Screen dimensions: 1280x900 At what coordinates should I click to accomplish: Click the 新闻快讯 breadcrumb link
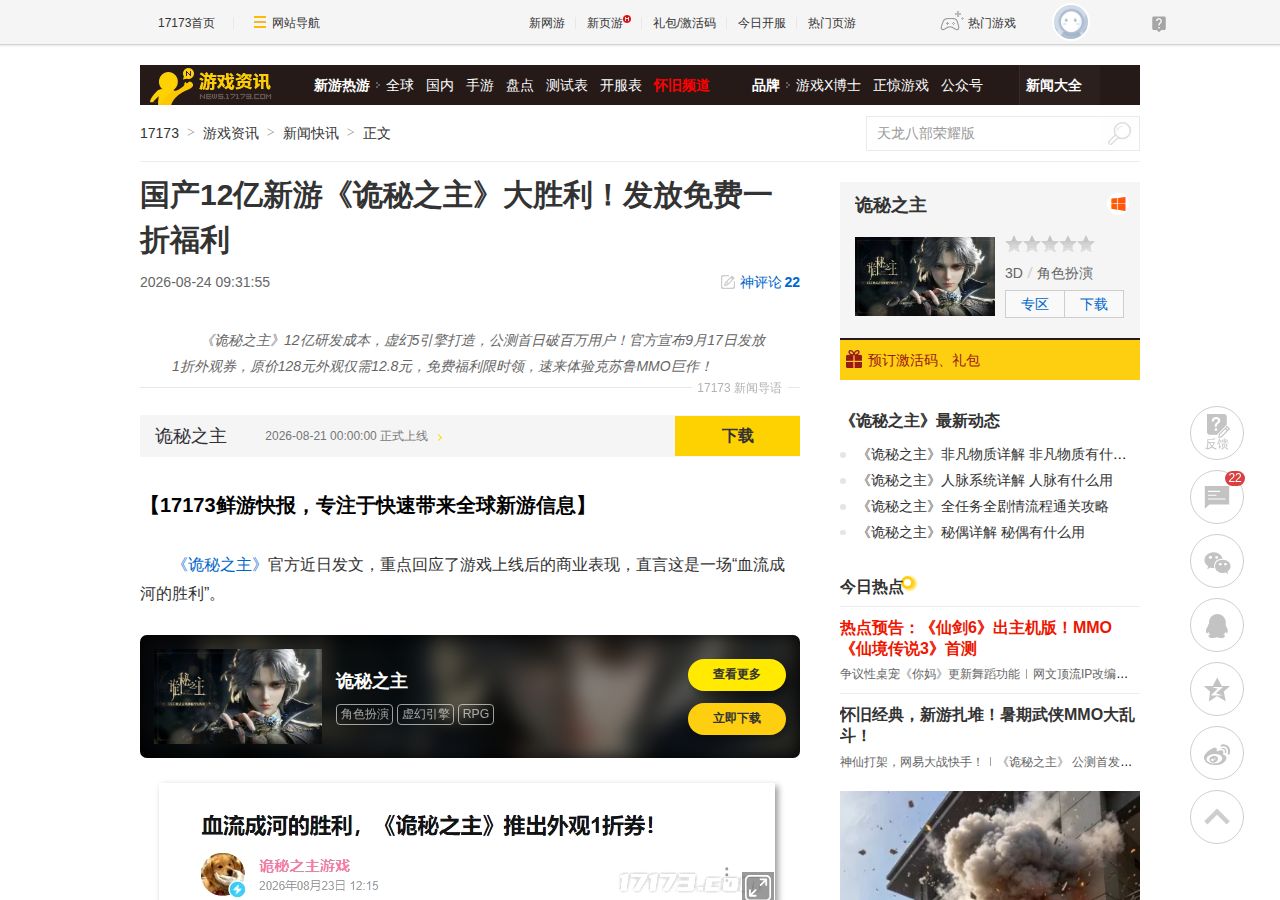coord(311,133)
